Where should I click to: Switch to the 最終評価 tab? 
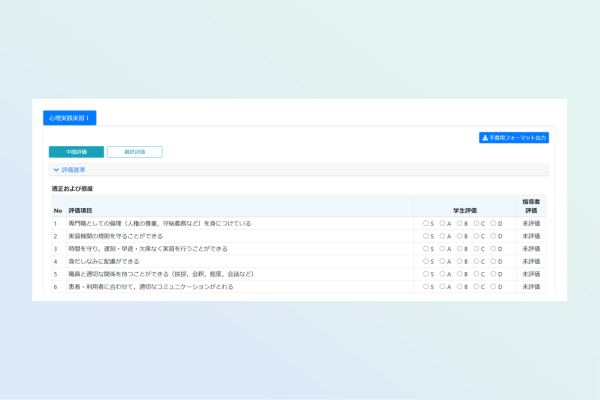134,152
